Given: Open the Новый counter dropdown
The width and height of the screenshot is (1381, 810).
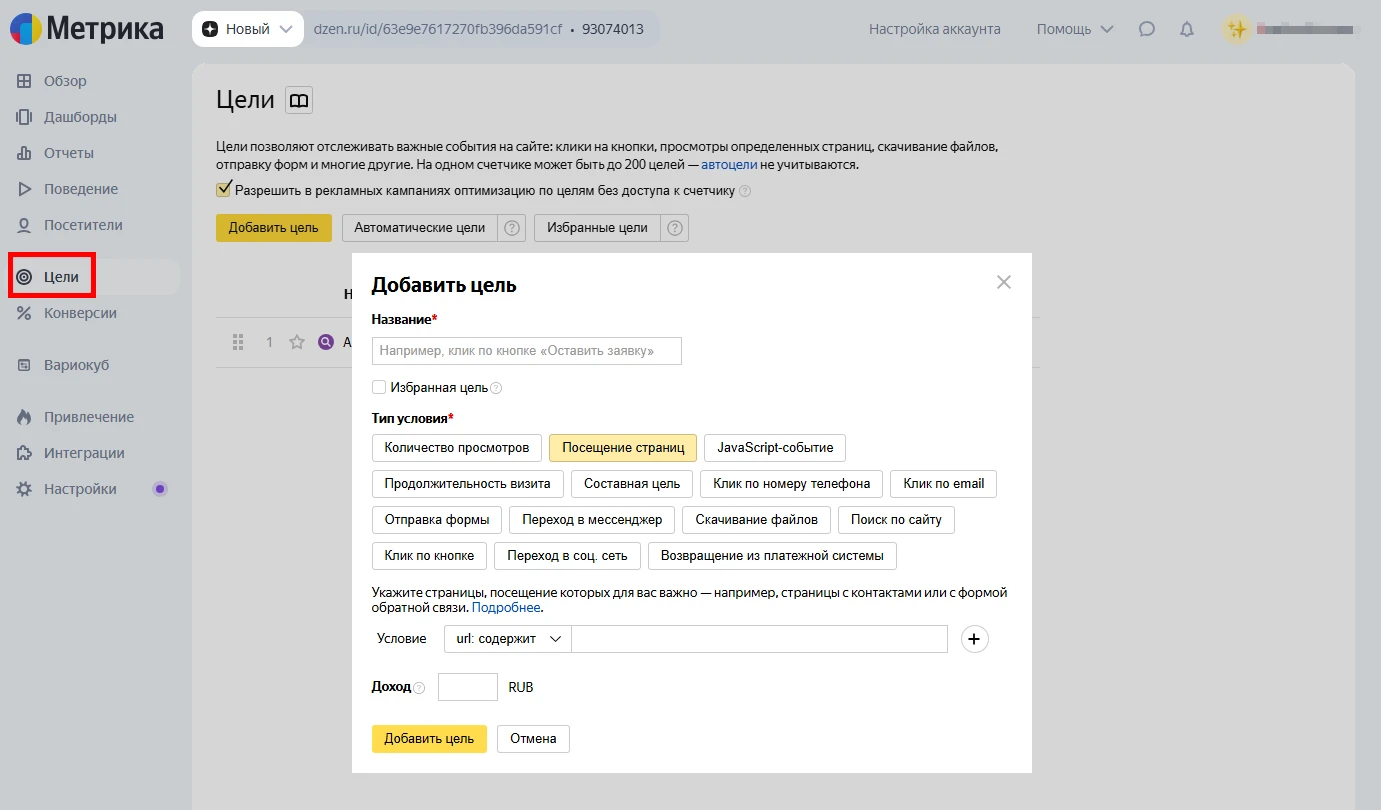Looking at the screenshot, I should tap(248, 29).
